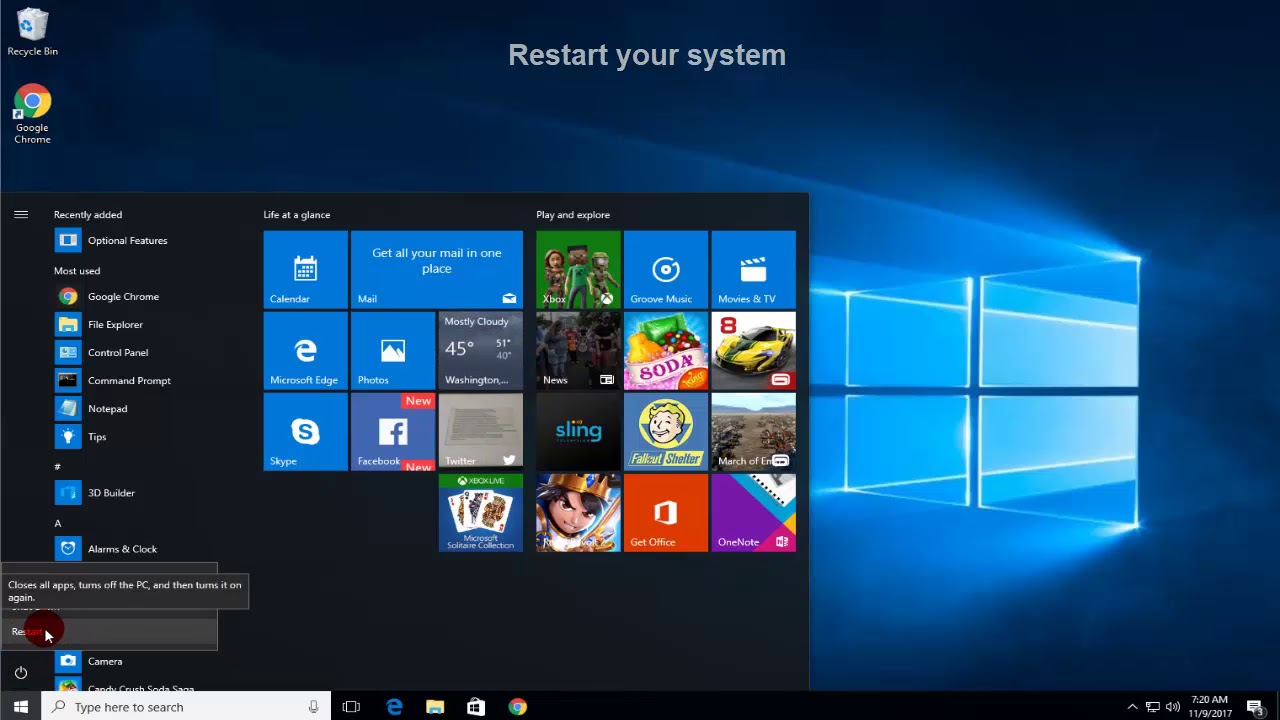Screen dimensions: 1280x720
Task: Open Optional Features from Recently added
Action: [x=127, y=240]
